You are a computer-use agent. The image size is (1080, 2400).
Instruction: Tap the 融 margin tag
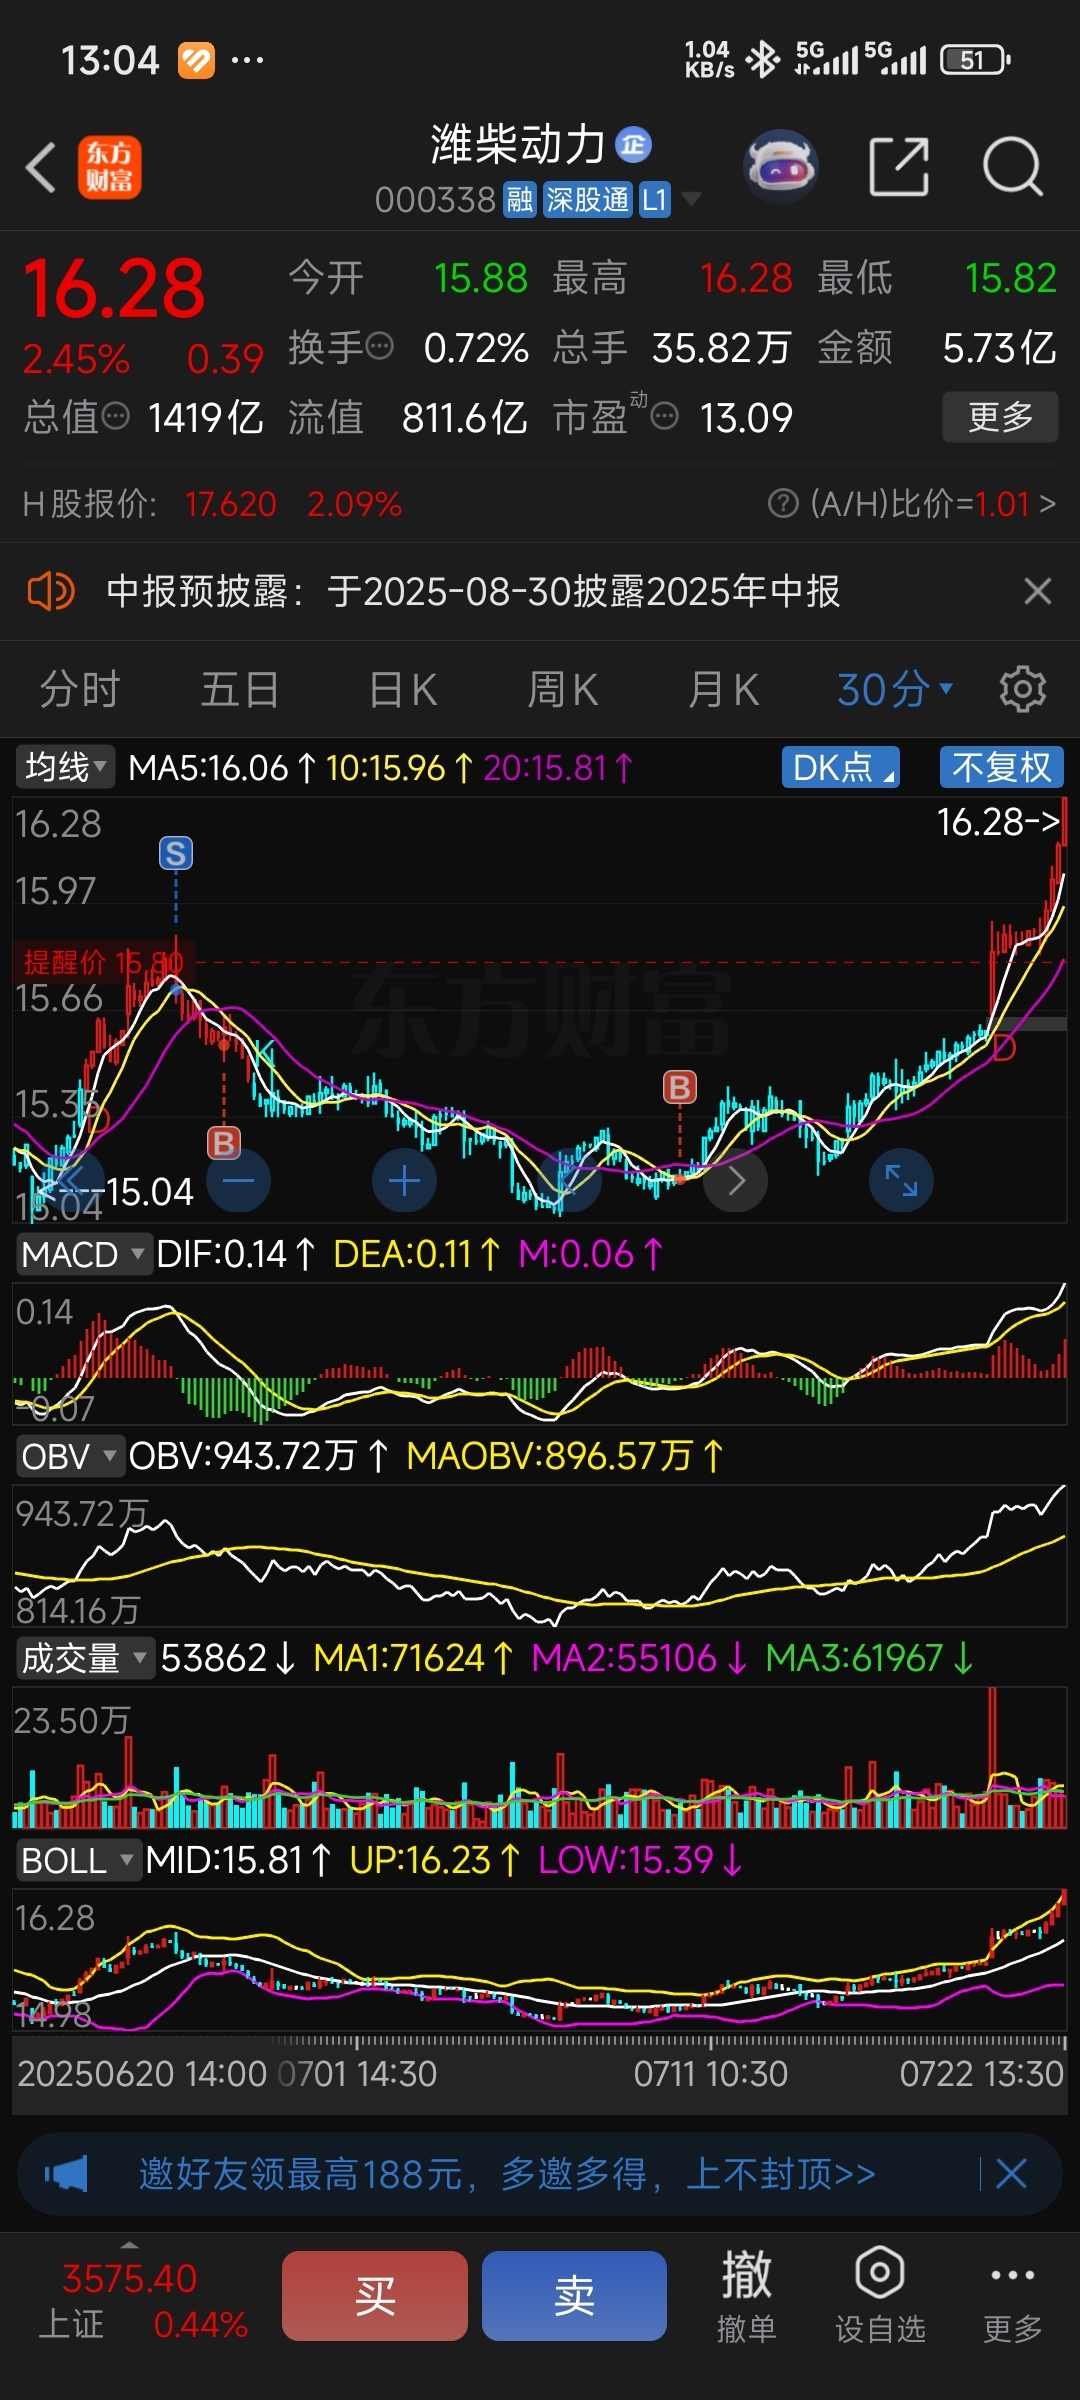pos(520,200)
